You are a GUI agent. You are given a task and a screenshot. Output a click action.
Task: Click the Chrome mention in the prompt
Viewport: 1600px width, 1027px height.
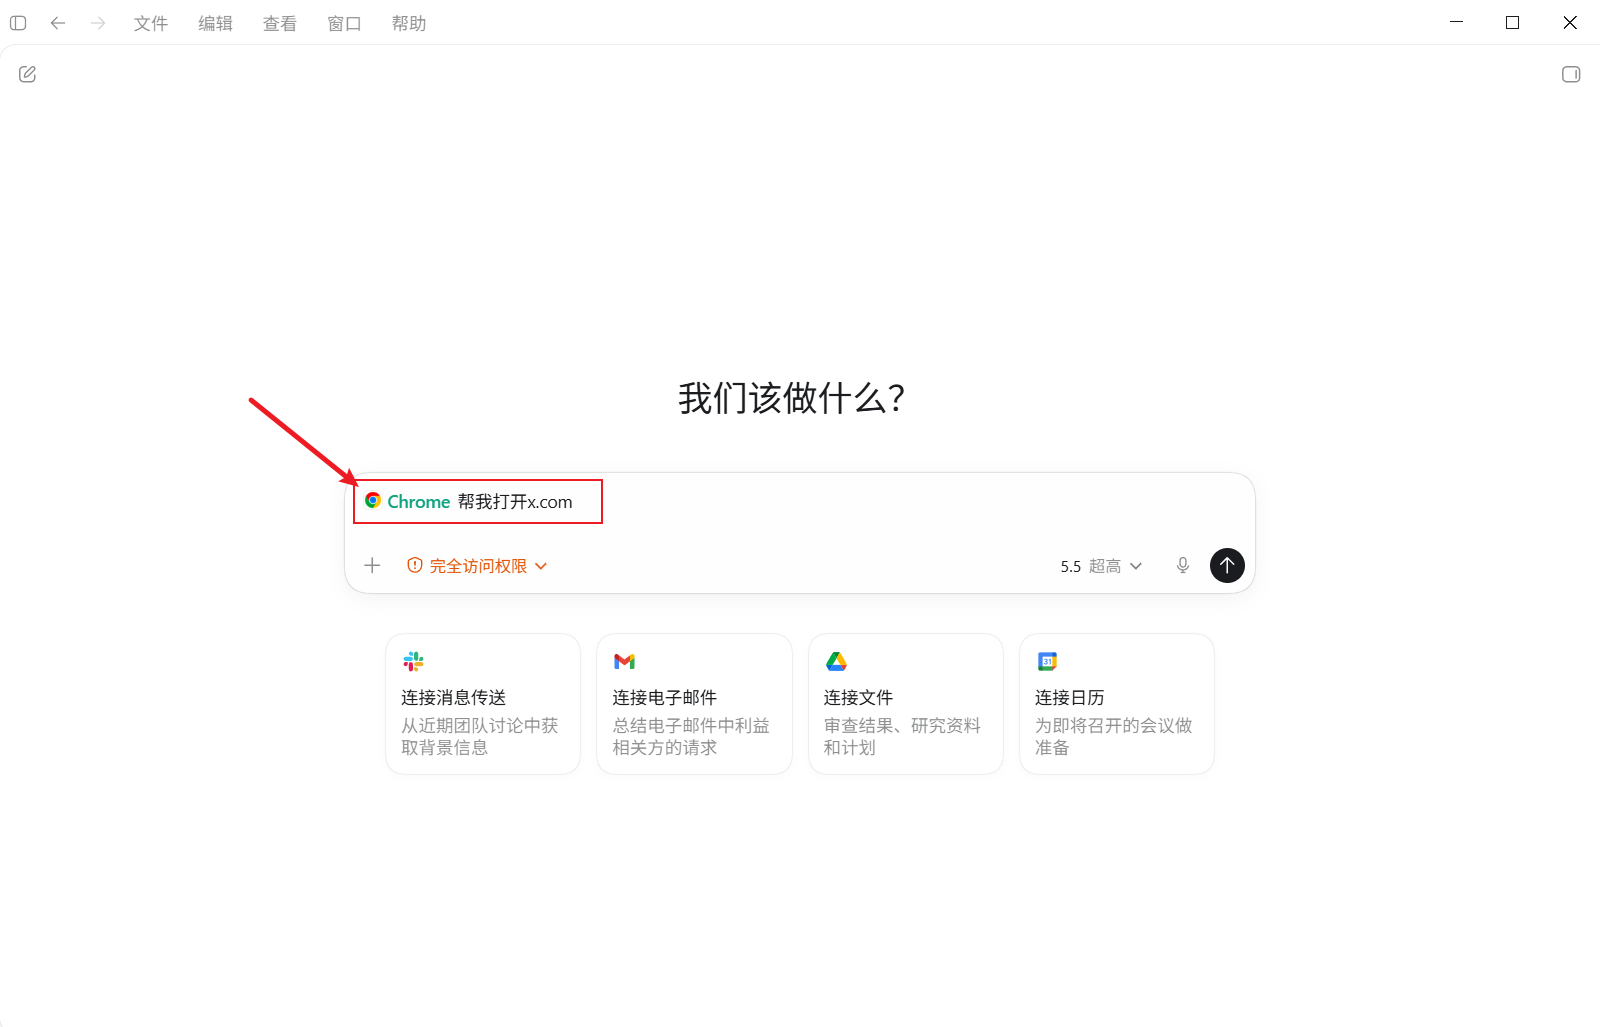pyautogui.click(x=408, y=501)
